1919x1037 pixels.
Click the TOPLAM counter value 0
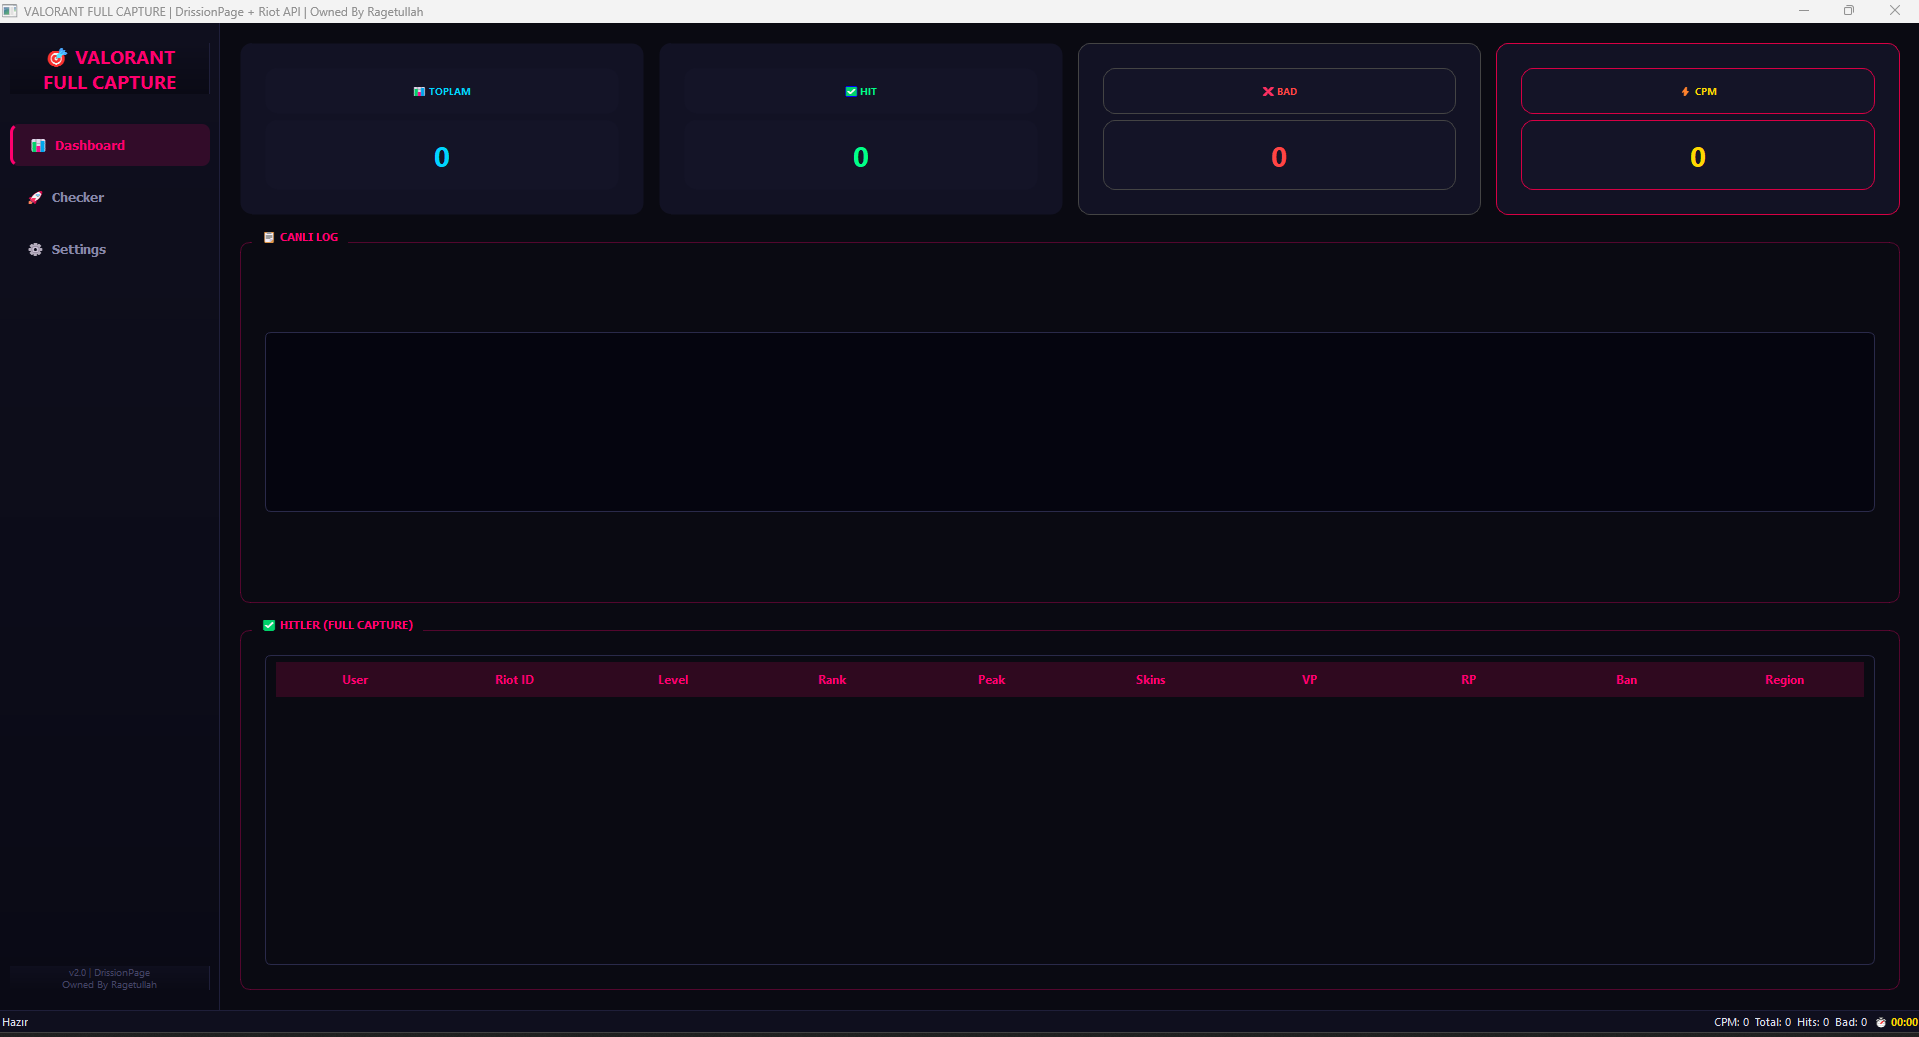click(x=442, y=157)
